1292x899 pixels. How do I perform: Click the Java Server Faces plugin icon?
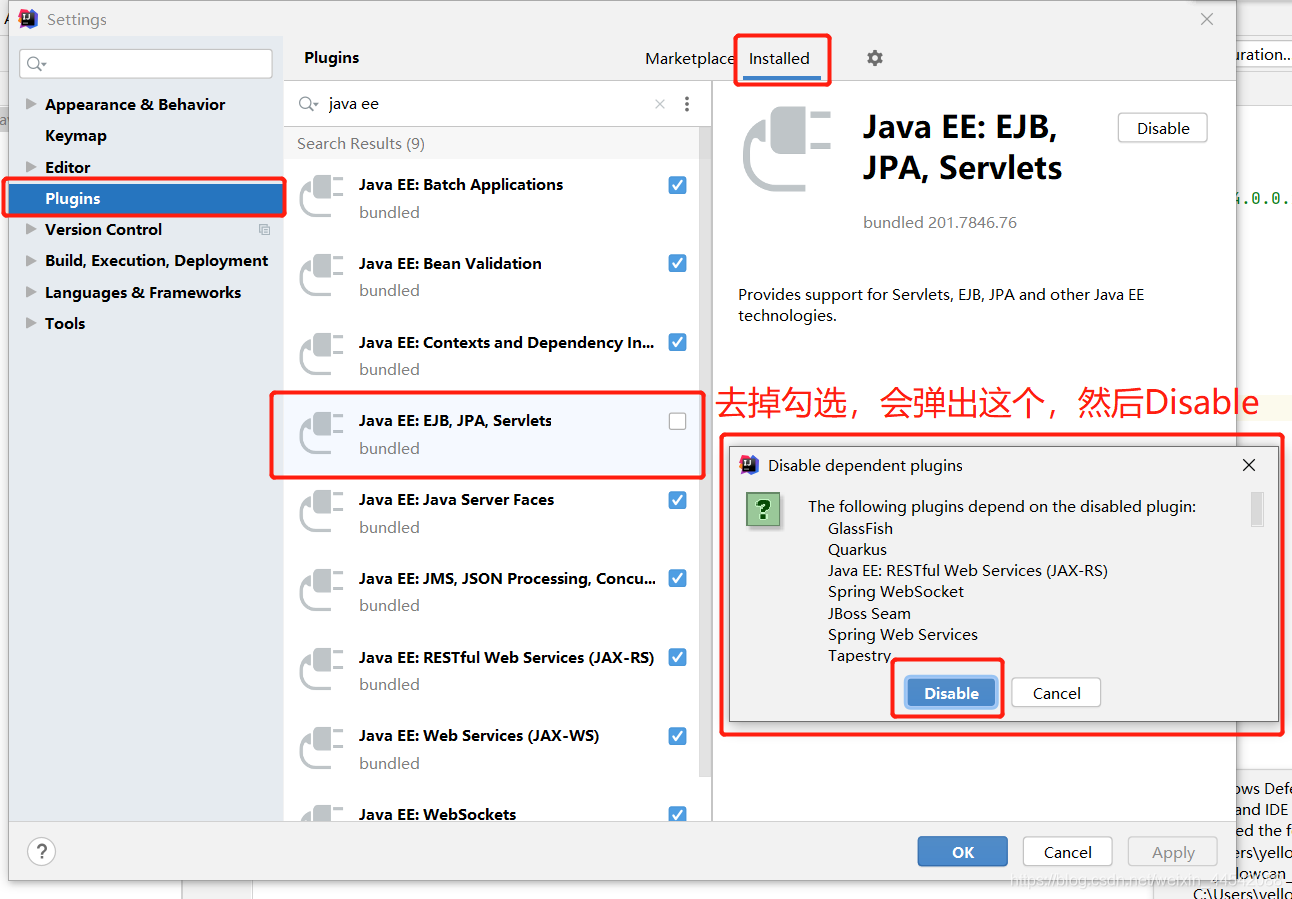[x=322, y=513]
